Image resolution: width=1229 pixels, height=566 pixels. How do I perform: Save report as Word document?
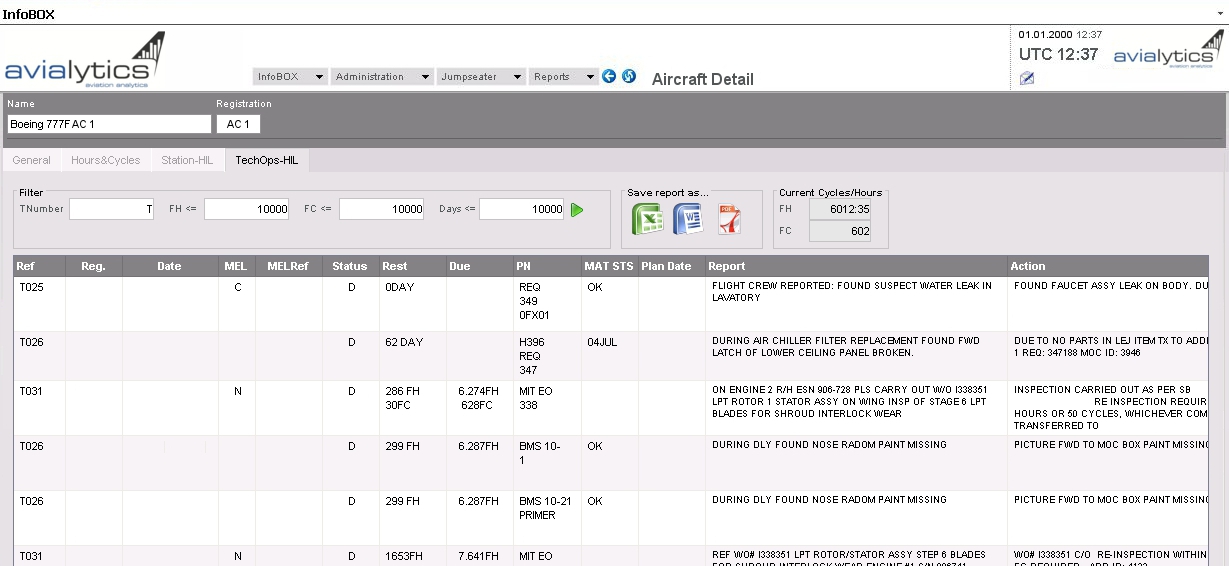(688, 219)
